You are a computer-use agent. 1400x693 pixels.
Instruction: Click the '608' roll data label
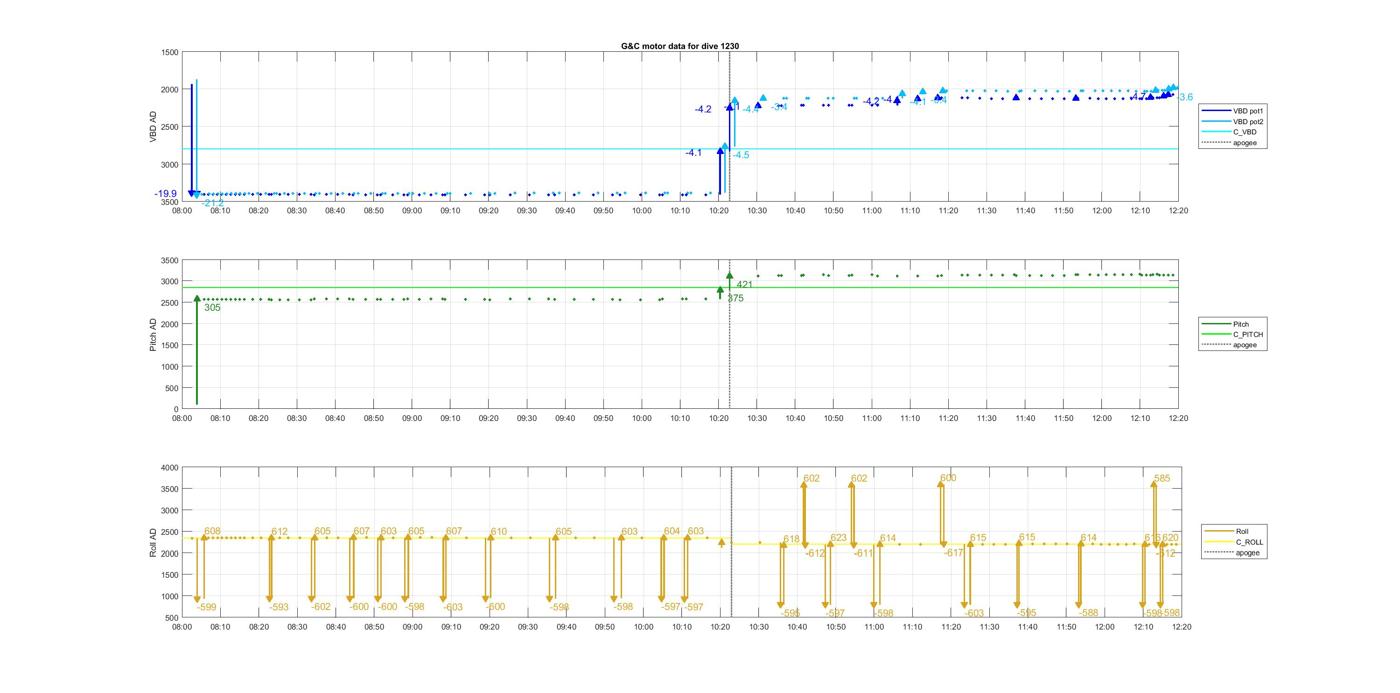(x=212, y=531)
